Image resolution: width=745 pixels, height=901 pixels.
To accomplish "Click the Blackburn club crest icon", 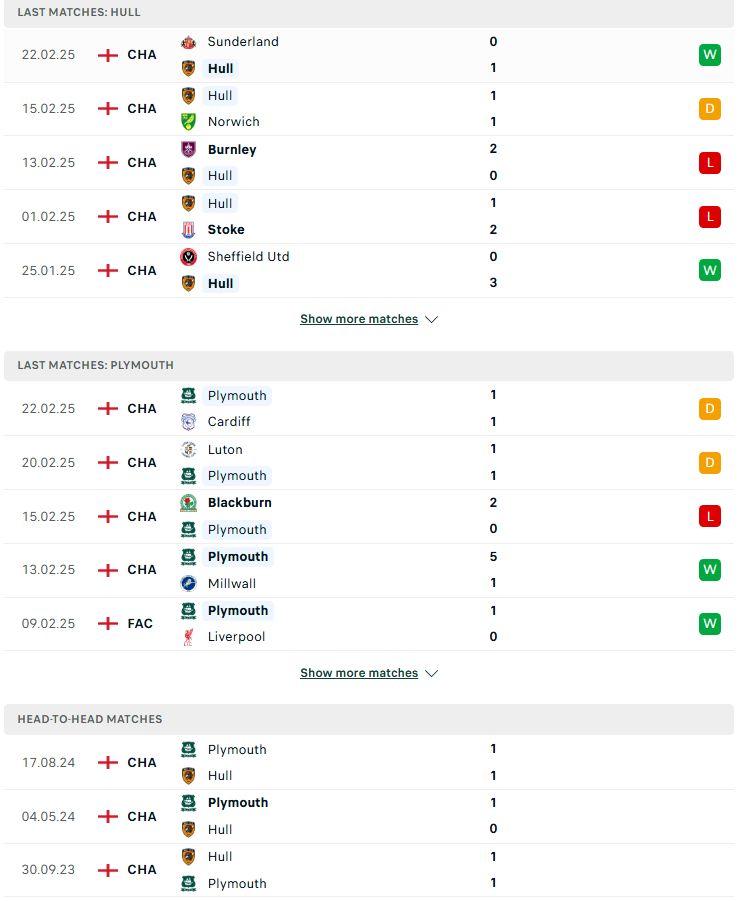I will [x=188, y=503].
